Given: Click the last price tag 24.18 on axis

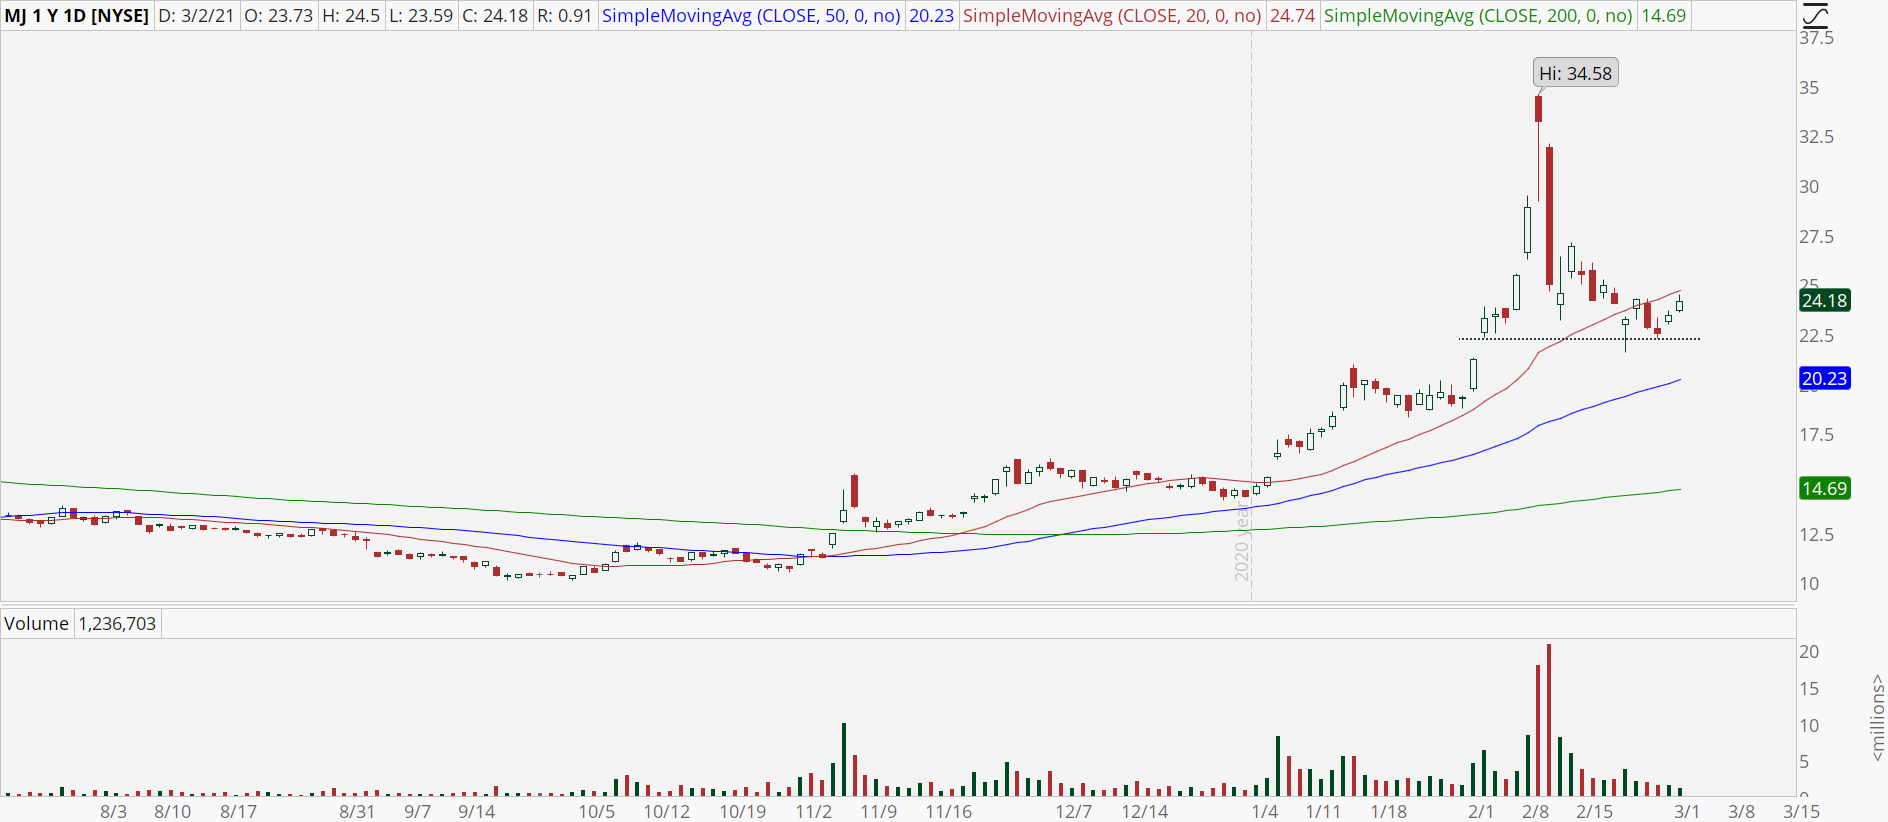Looking at the screenshot, I should click(x=1824, y=301).
